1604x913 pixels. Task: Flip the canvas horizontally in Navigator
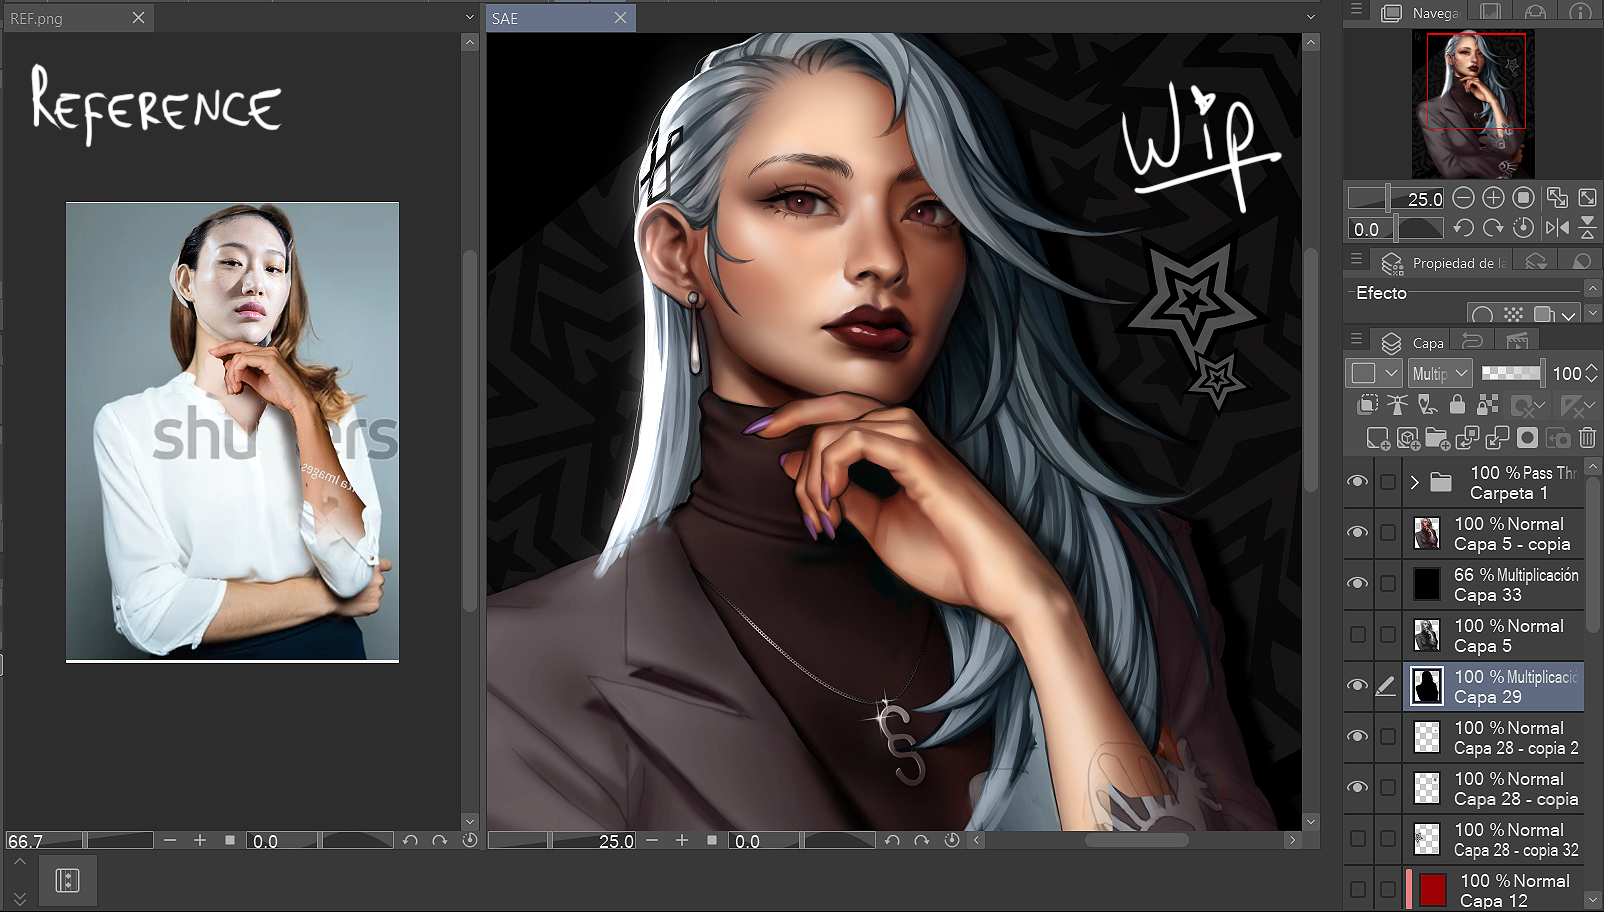click(1557, 228)
